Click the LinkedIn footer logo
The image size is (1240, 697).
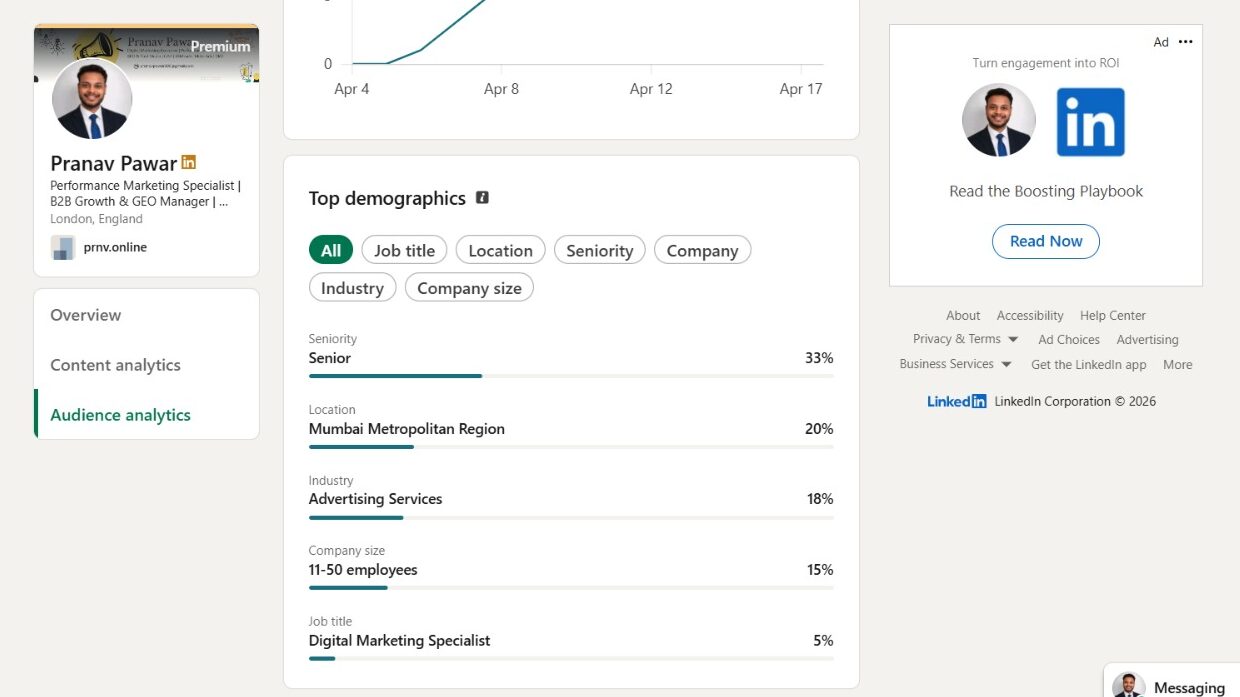pyautogui.click(x=956, y=401)
